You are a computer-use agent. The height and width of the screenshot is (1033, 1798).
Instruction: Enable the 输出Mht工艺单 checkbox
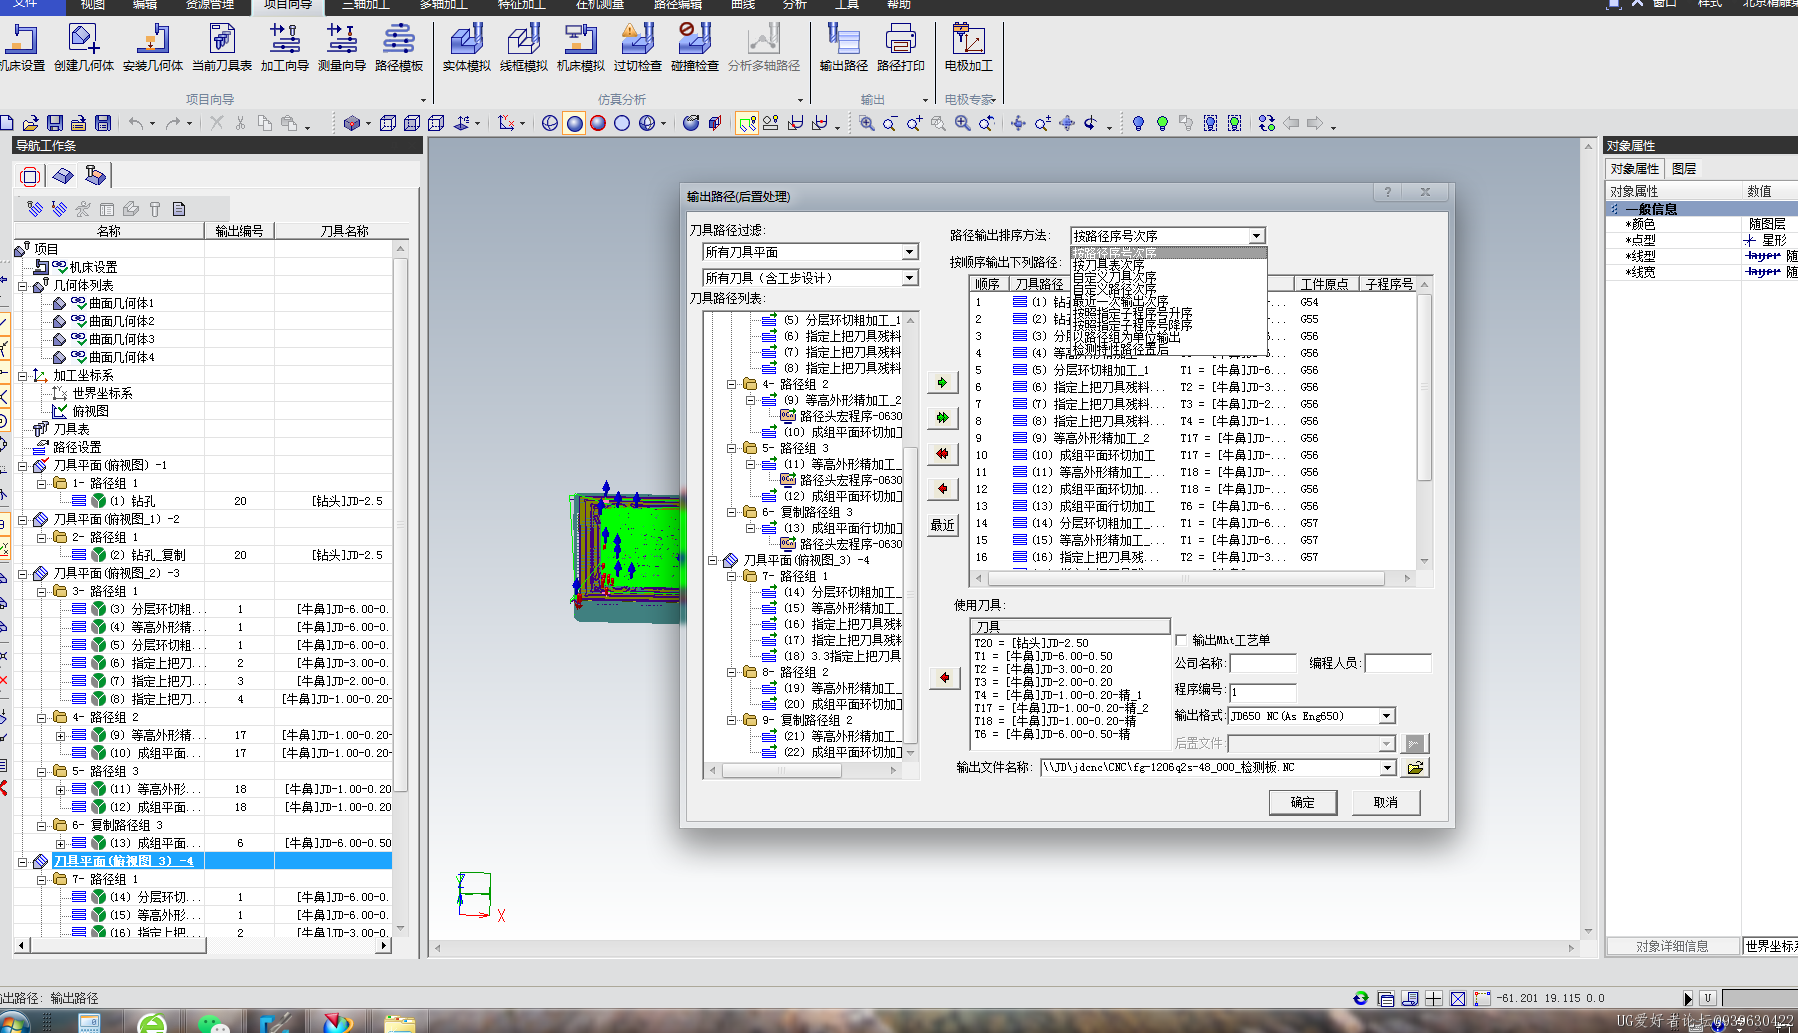tap(1181, 640)
